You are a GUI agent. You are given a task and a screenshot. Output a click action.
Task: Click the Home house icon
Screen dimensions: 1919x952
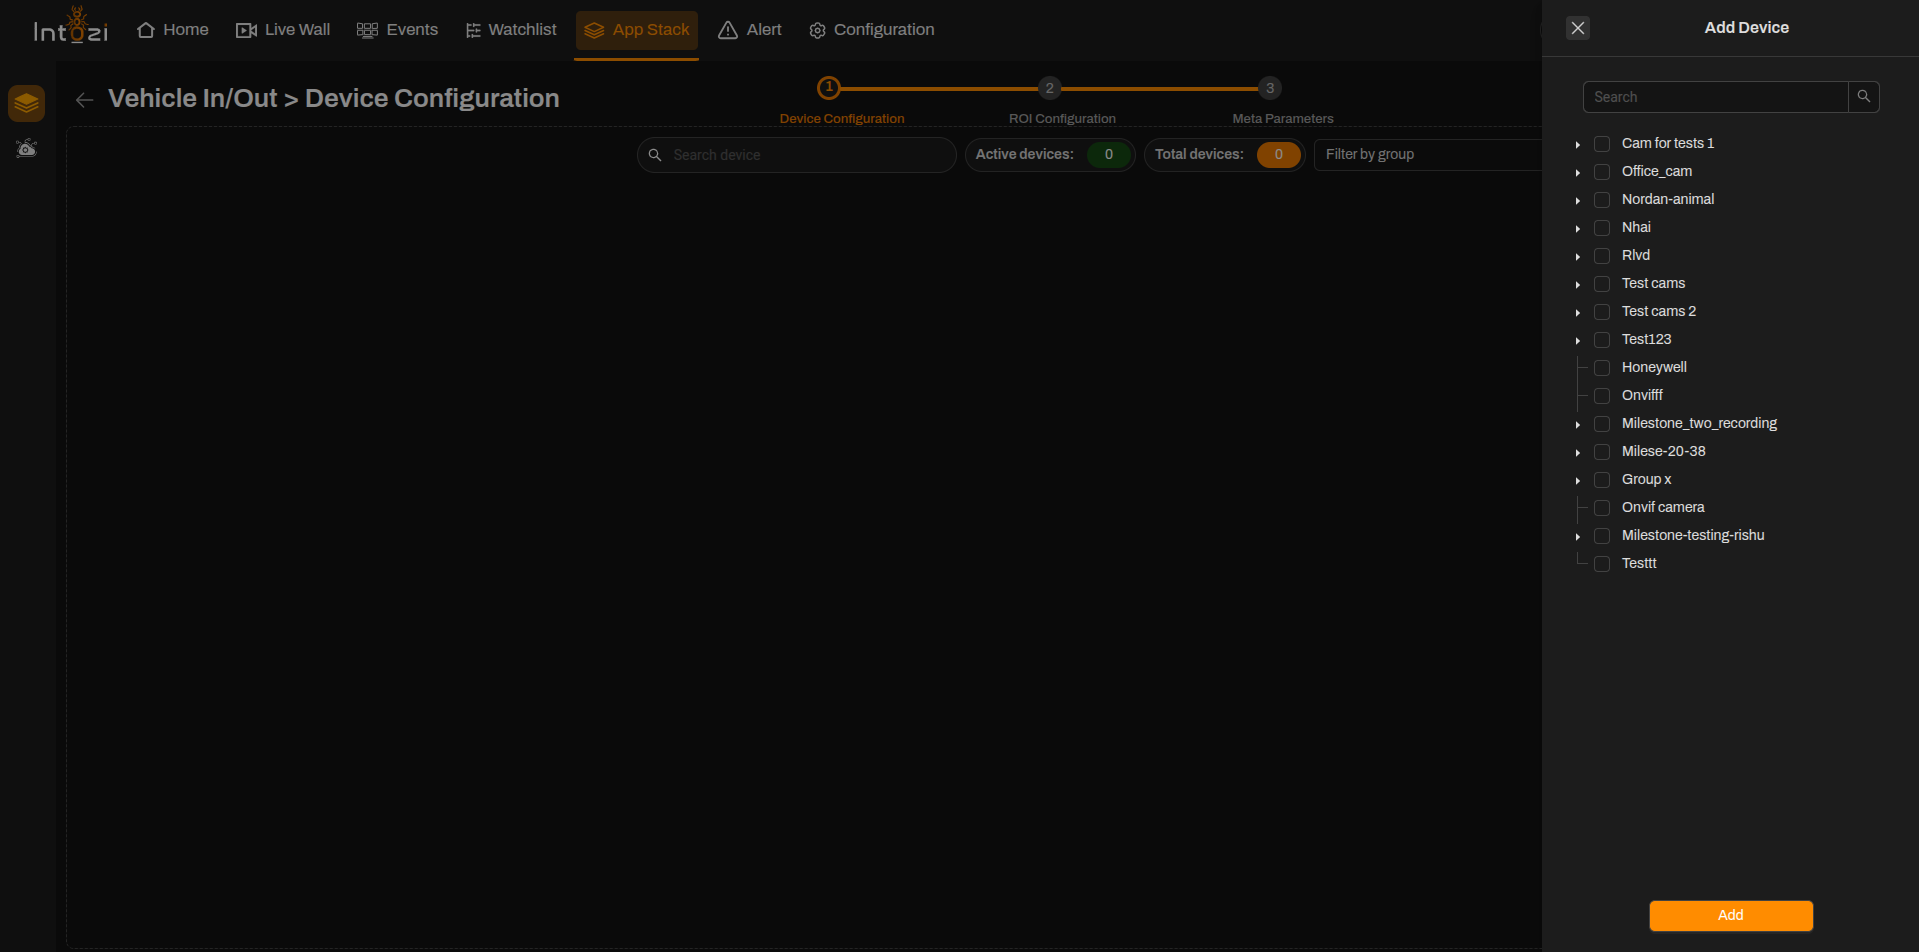tap(146, 30)
